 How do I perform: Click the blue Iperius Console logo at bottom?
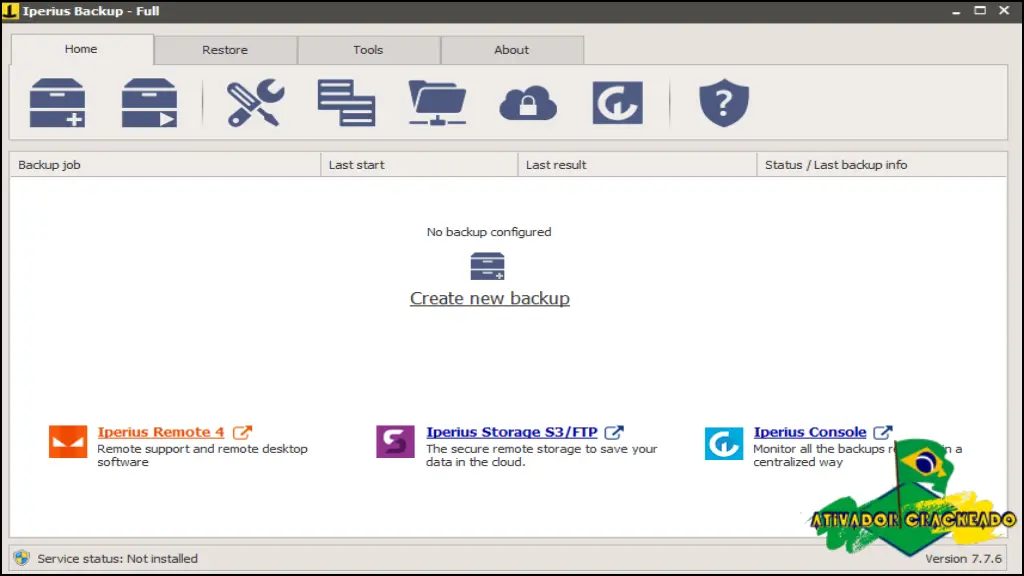point(724,443)
